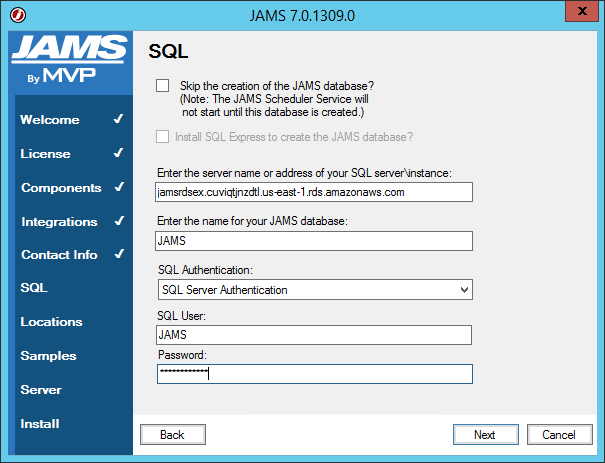Screen dimensions: 605x463
Task: Go to the Welcome step
Action: coord(50,120)
